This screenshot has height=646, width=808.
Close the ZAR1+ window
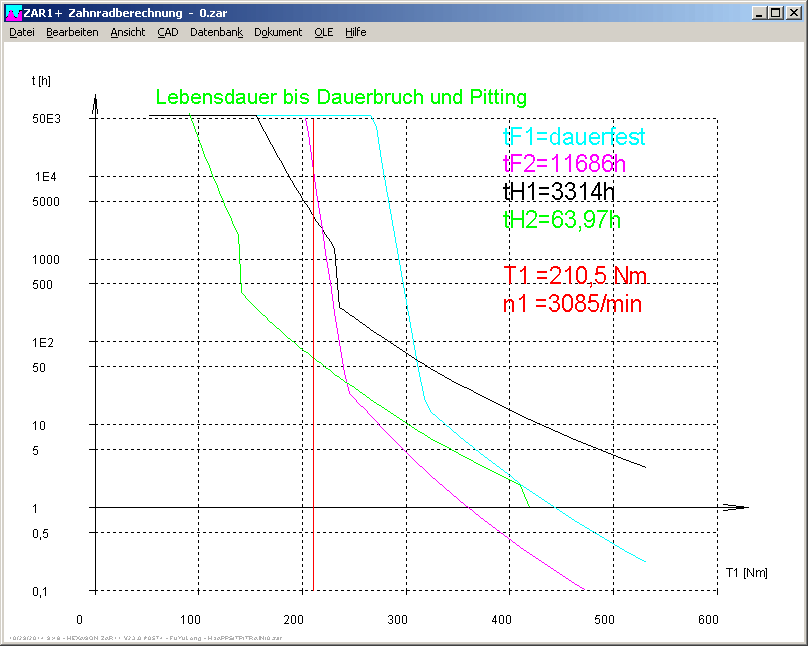[x=794, y=13]
